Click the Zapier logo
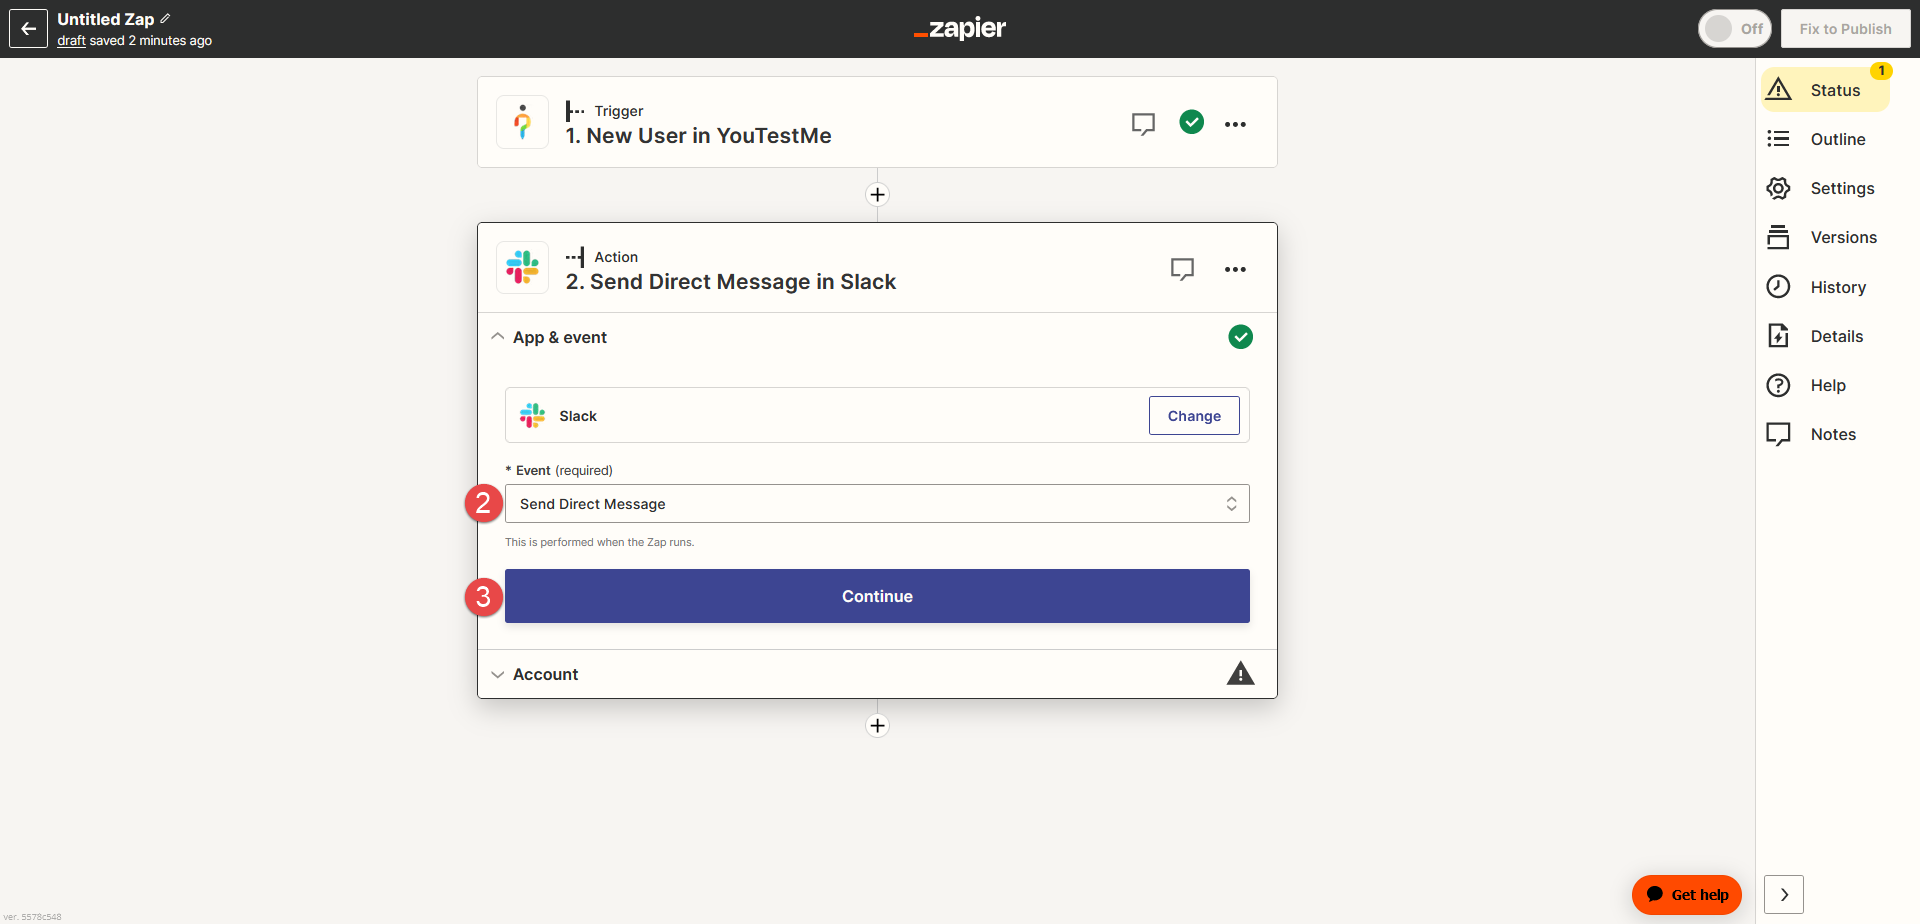The width and height of the screenshot is (1920, 924). (x=960, y=29)
